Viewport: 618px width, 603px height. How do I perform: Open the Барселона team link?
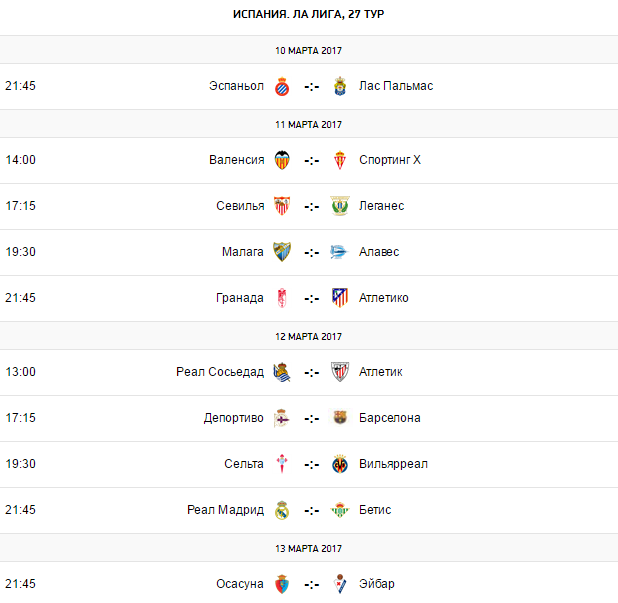tap(390, 418)
